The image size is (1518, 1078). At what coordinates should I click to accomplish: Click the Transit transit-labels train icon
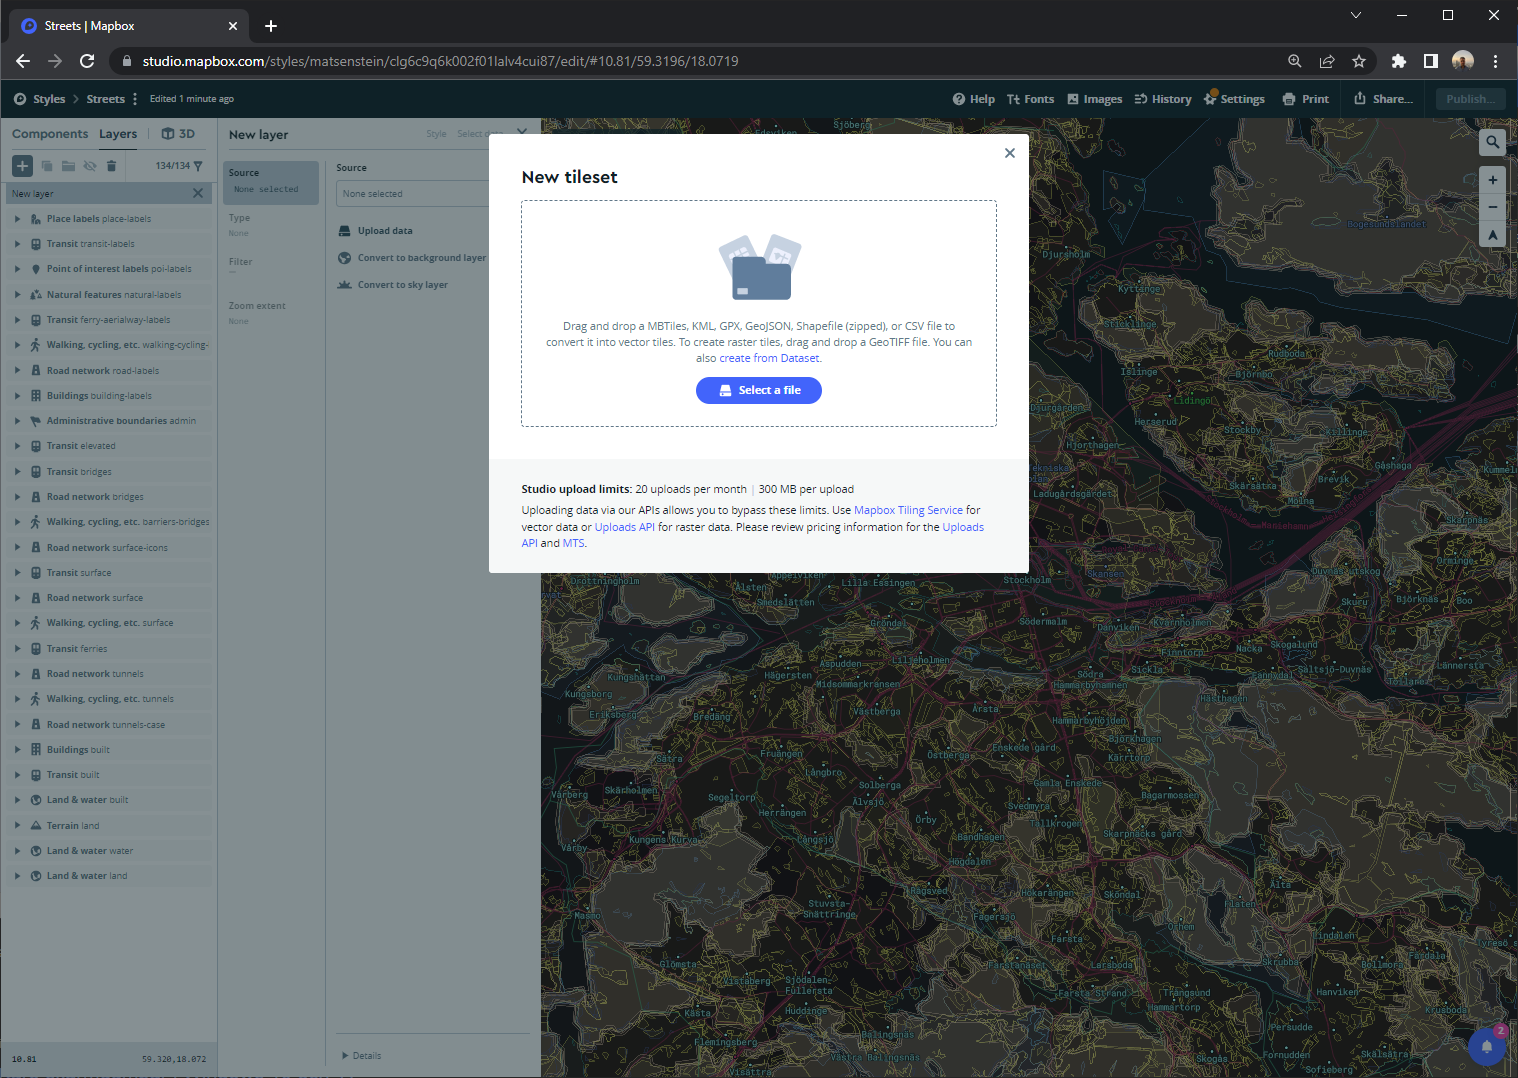[36, 244]
